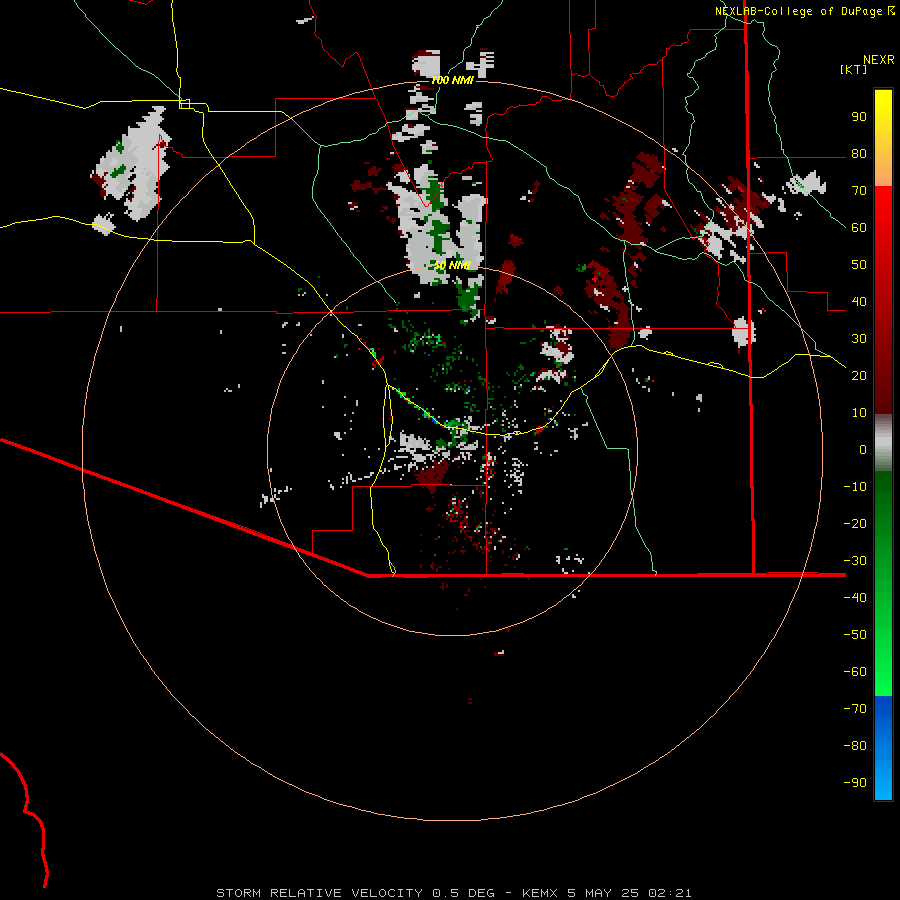Click the NEXLAB-College of DuPage watermark text
This screenshot has width=900, height=900.
click(805, 11)
